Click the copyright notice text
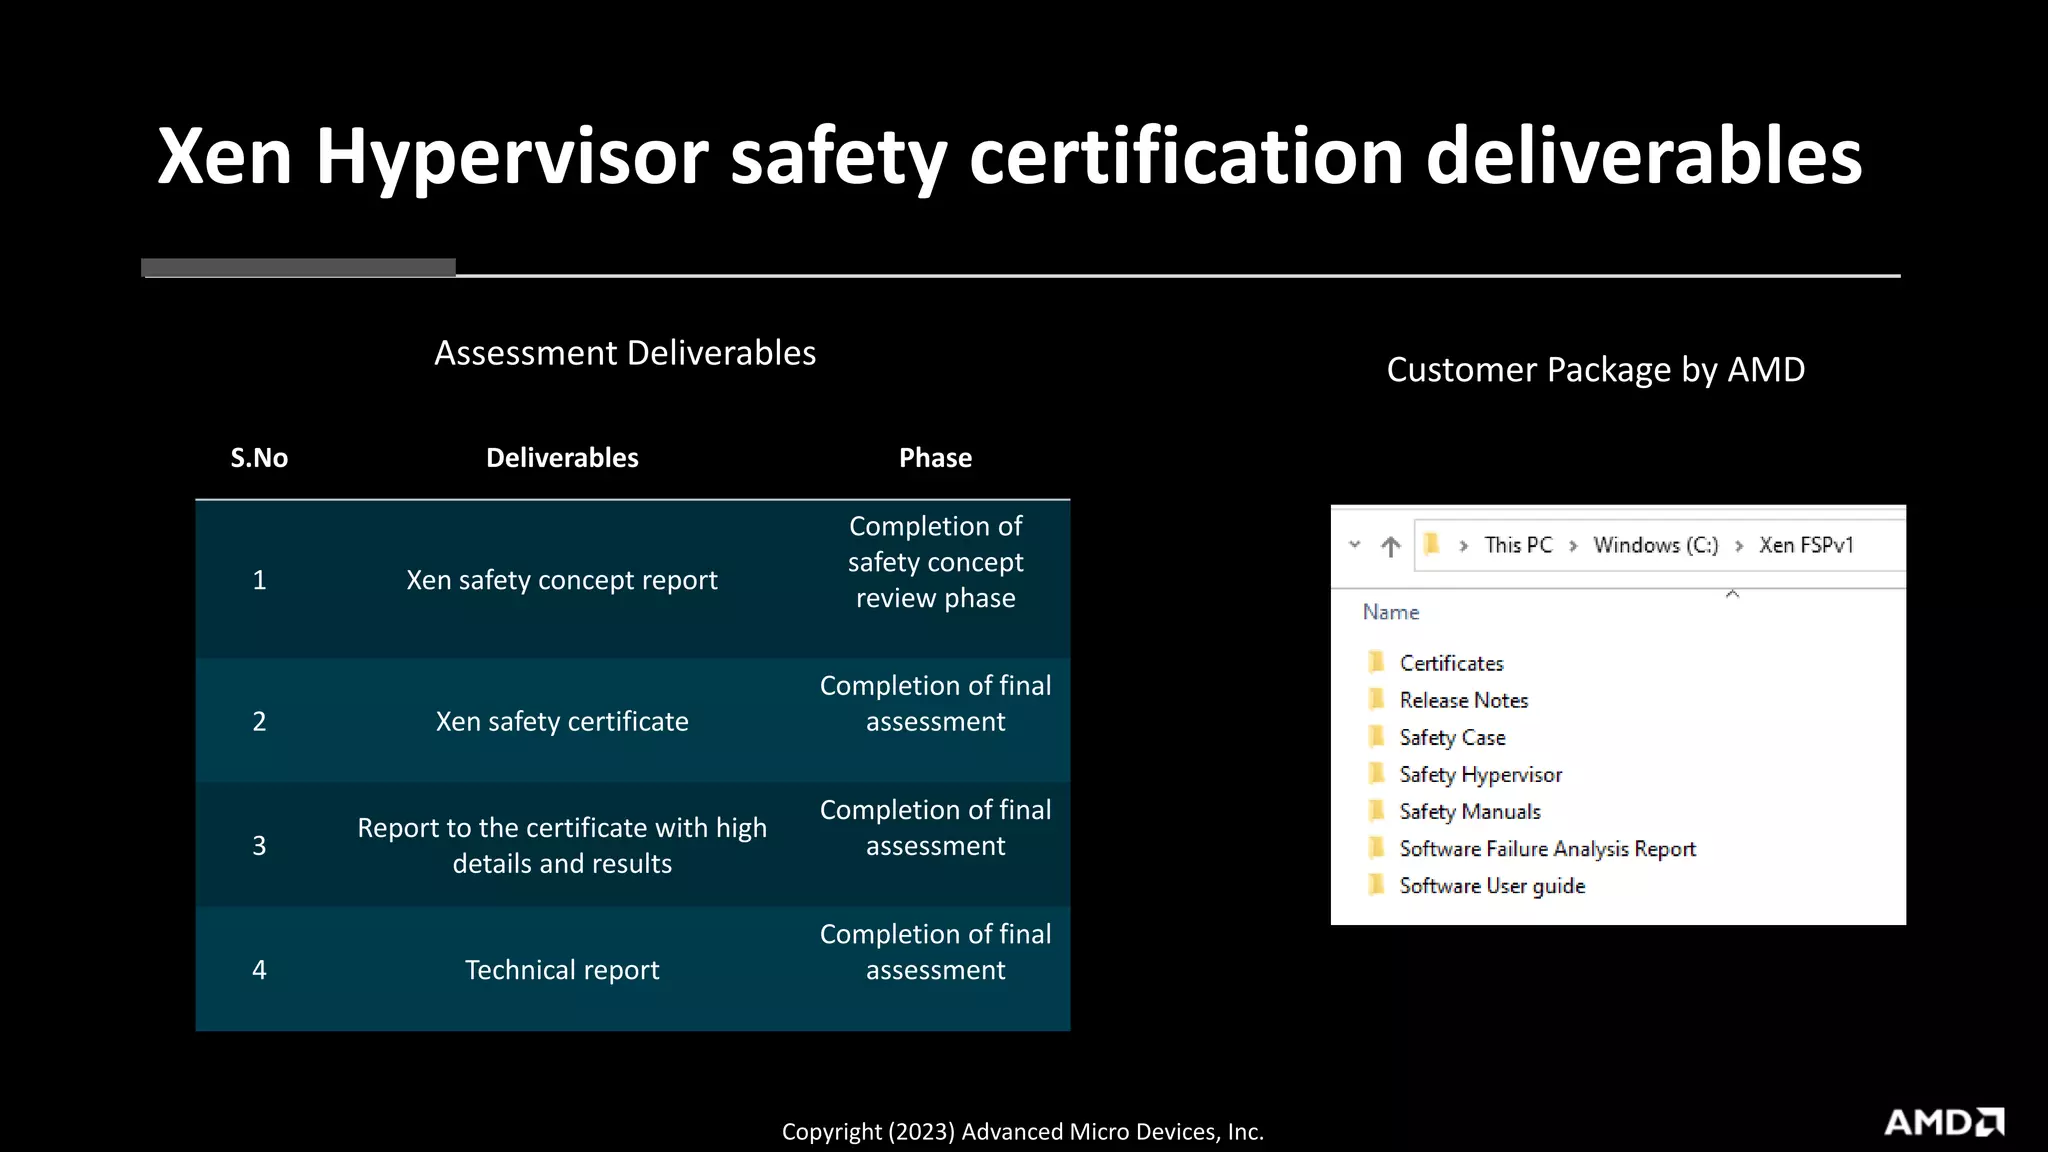 tap(1023, 1132)
